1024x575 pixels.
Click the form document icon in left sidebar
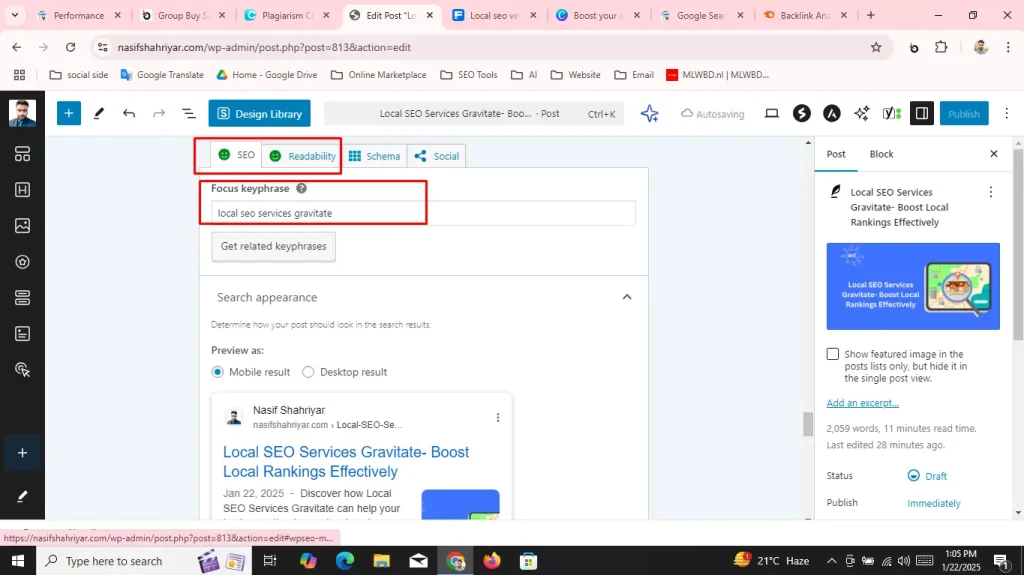tap(22, 334)
